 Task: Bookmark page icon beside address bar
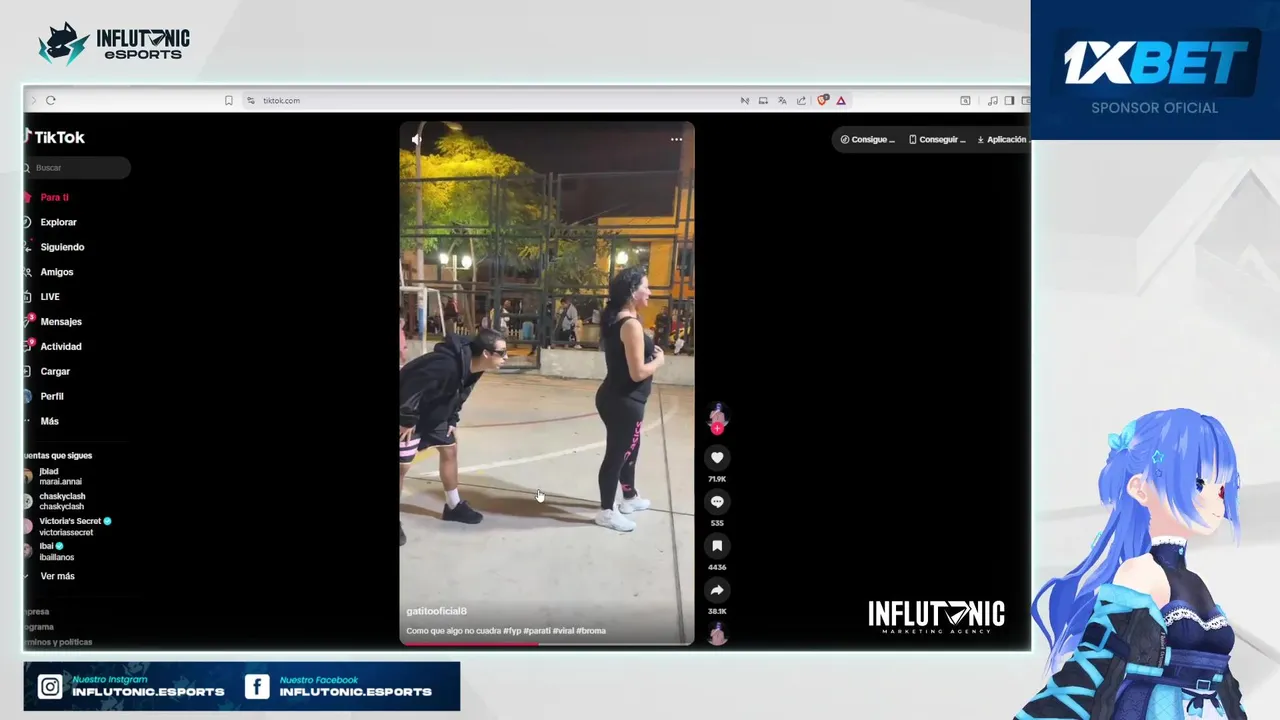click(229, 100)
